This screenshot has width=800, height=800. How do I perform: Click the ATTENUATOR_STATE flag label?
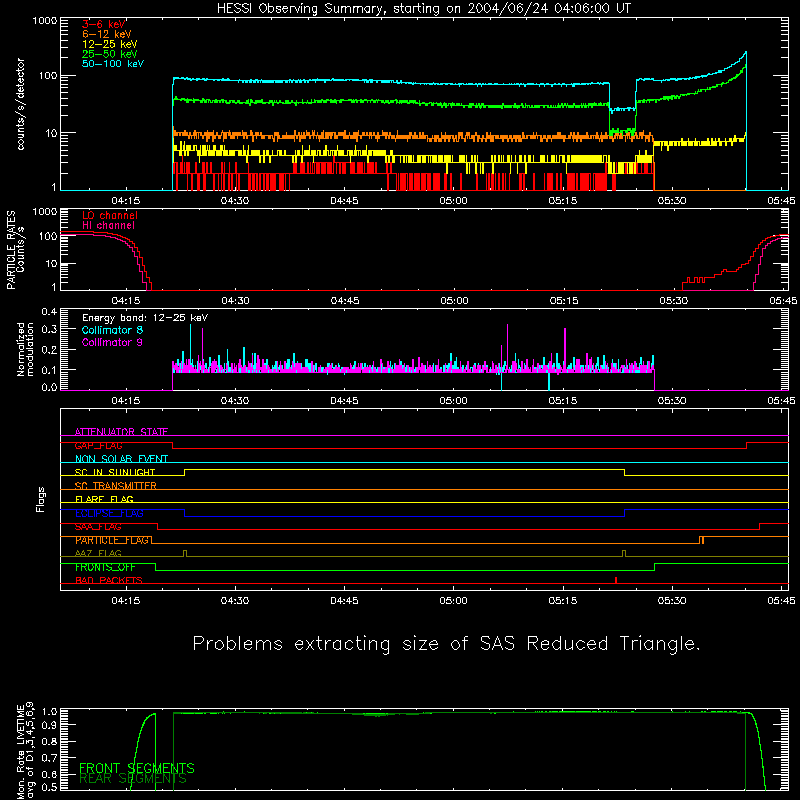coord(121,432)
